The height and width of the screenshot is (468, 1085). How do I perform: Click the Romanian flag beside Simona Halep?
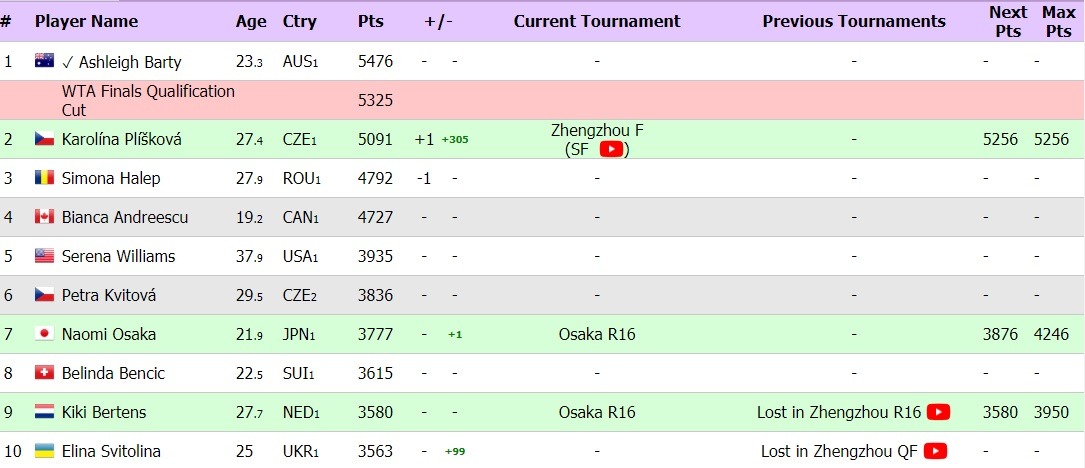click(44, 178)
